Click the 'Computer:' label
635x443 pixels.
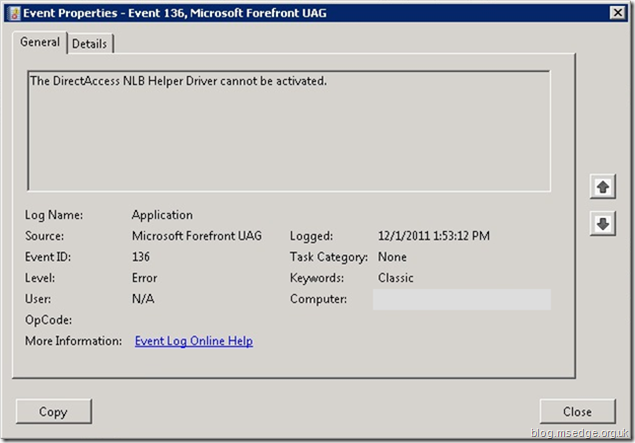point(318,299)
